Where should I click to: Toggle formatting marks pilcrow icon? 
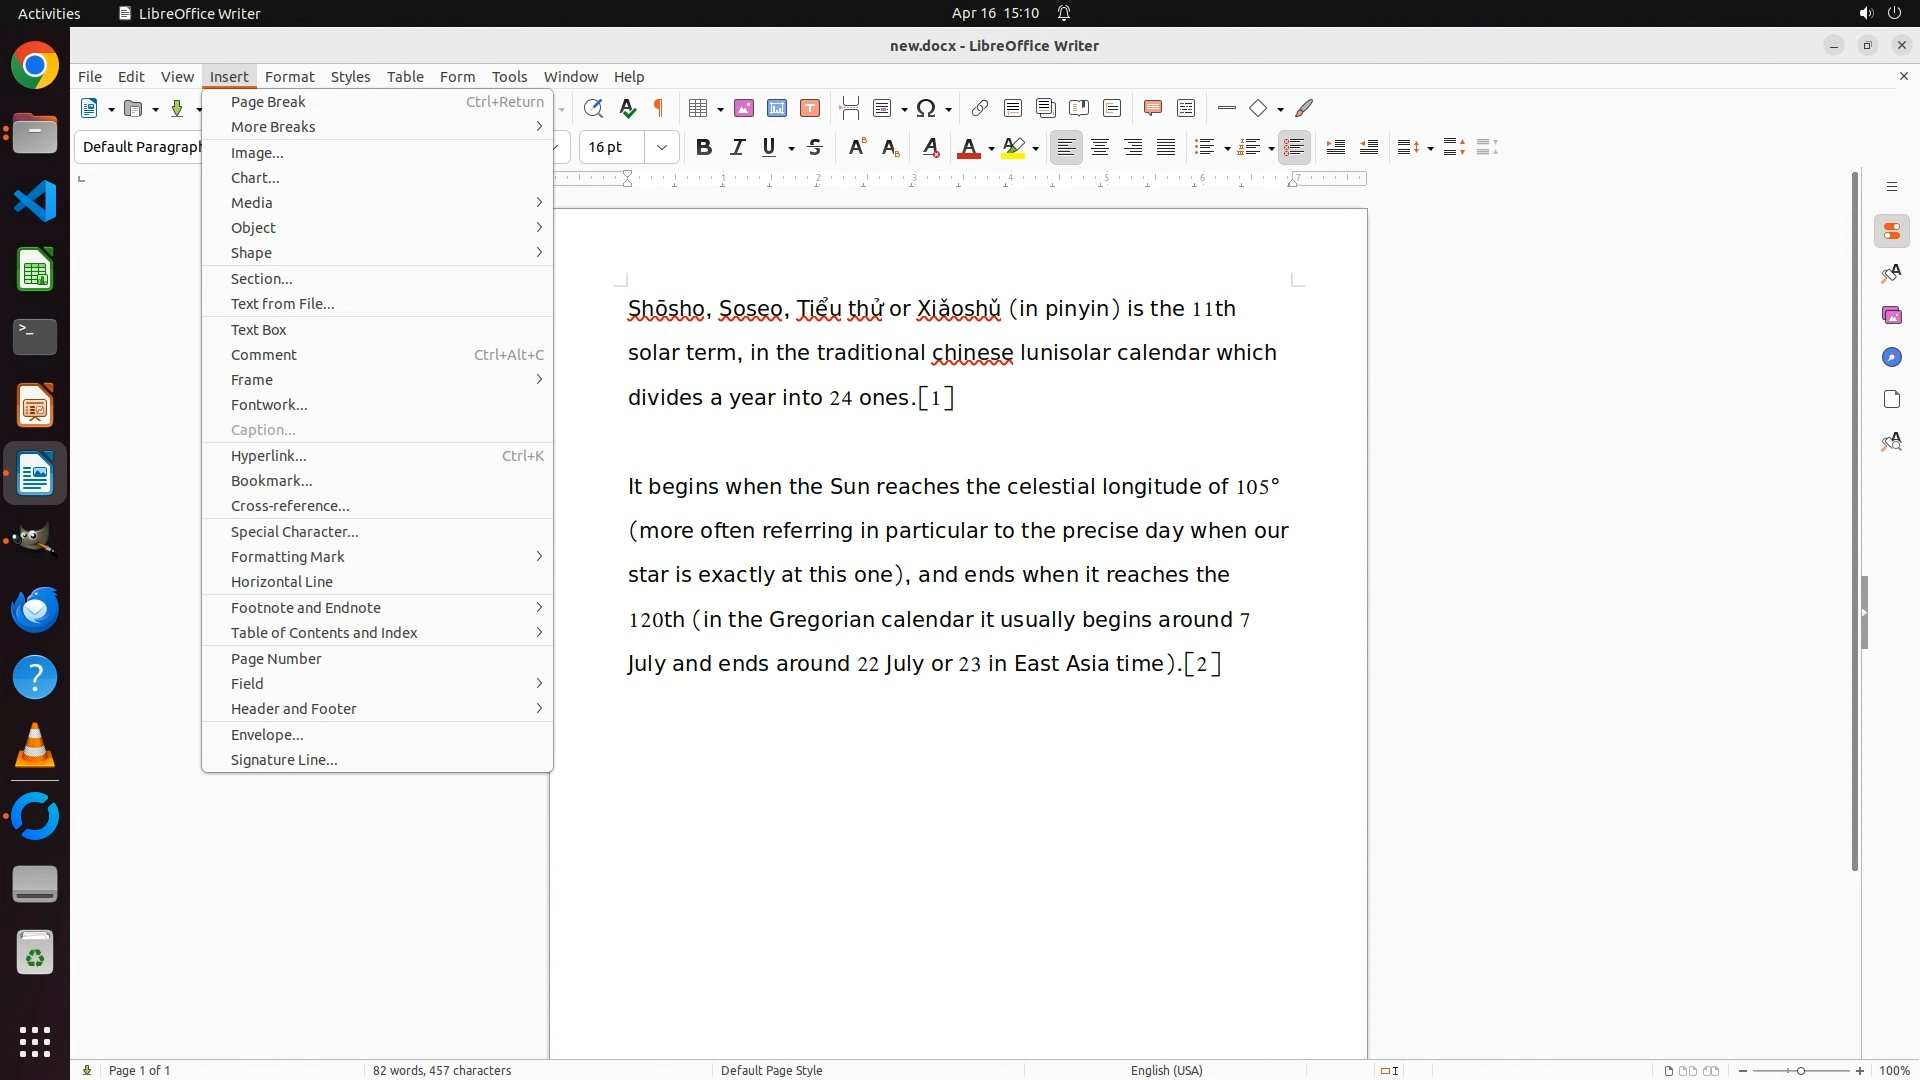click(659, 108)
